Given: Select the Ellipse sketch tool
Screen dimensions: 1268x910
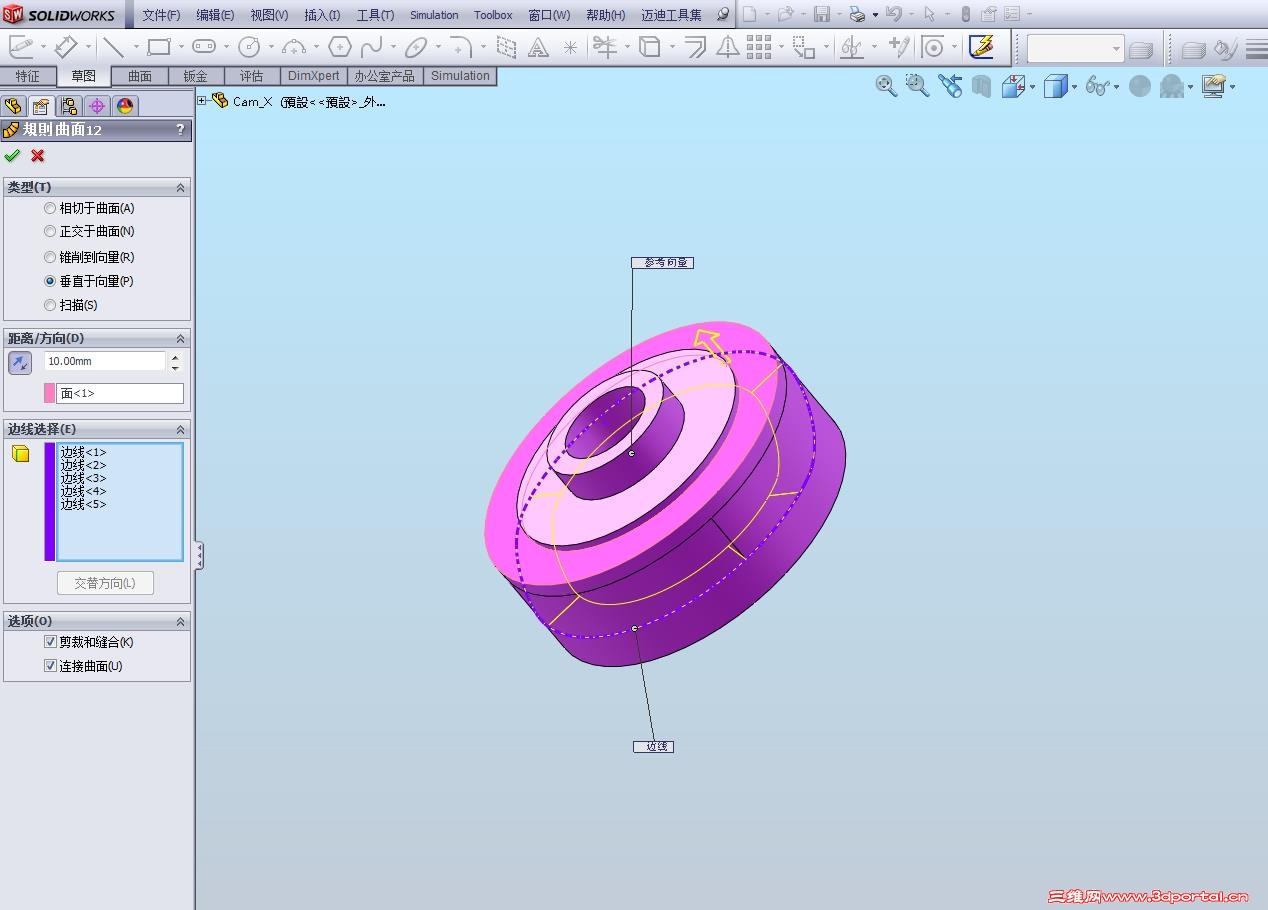Looking at the screenshot, I should pos(416,46).
